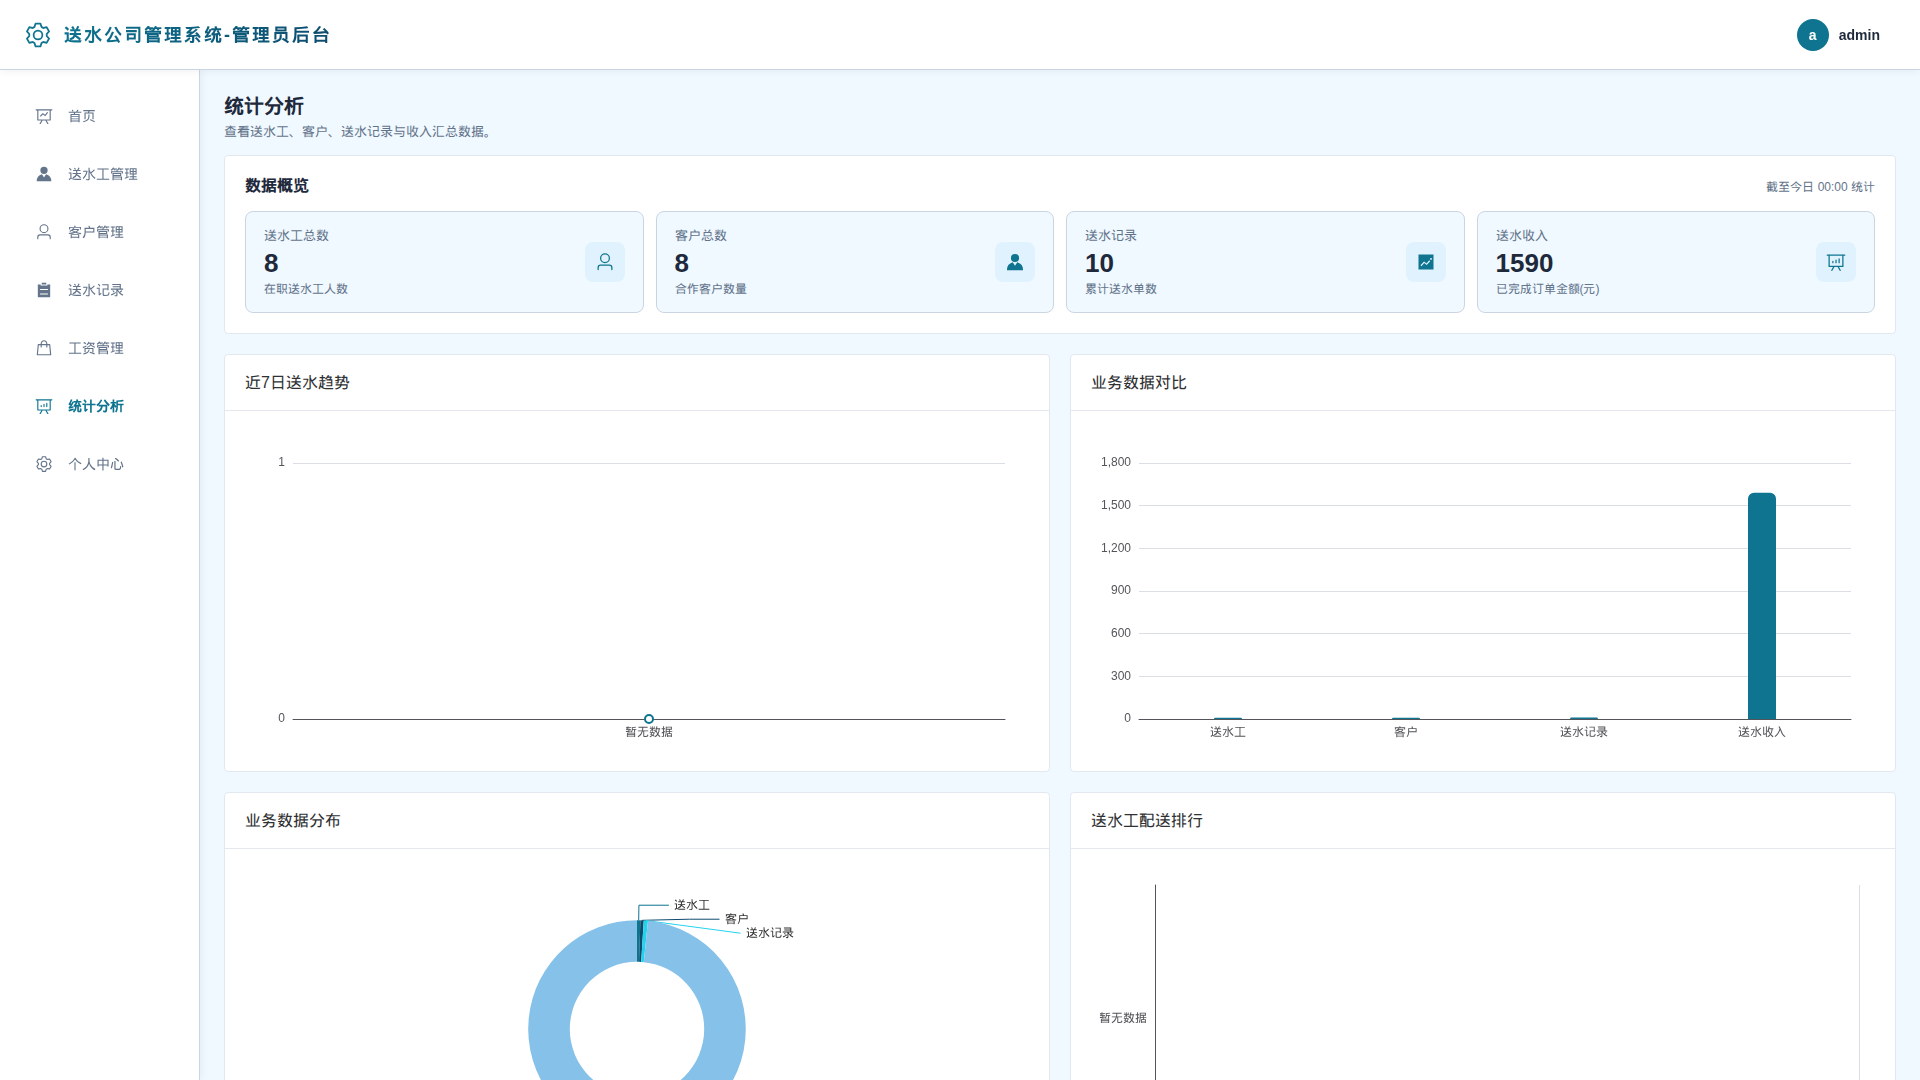
Task: Click the 截至今日 00:00 统计 timestamp
Action: 1820,187
